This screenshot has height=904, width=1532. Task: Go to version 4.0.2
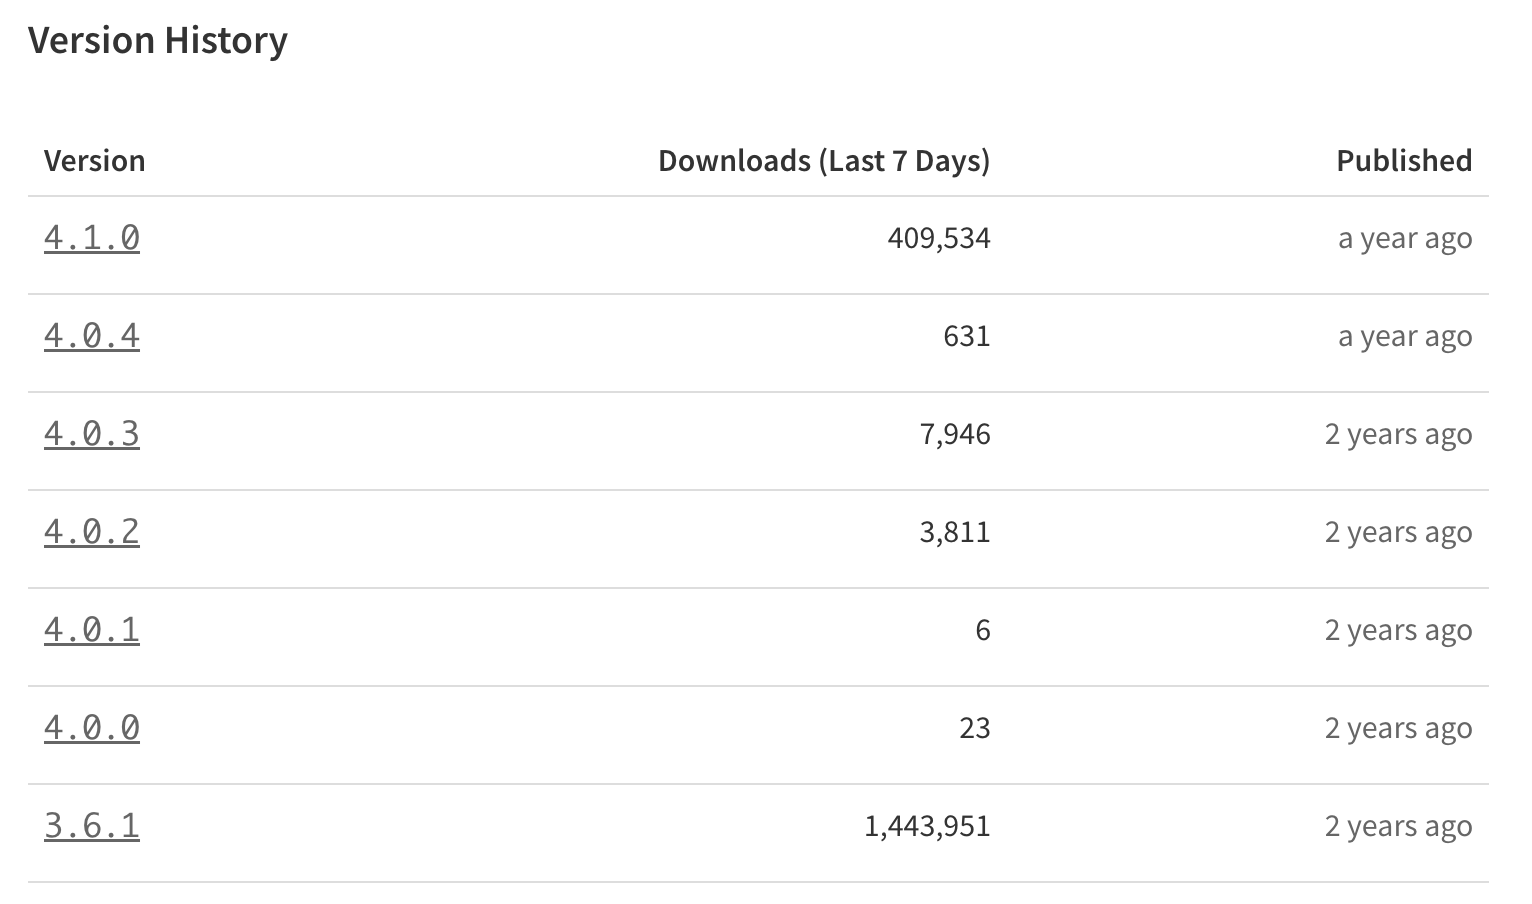pos(92,532)
